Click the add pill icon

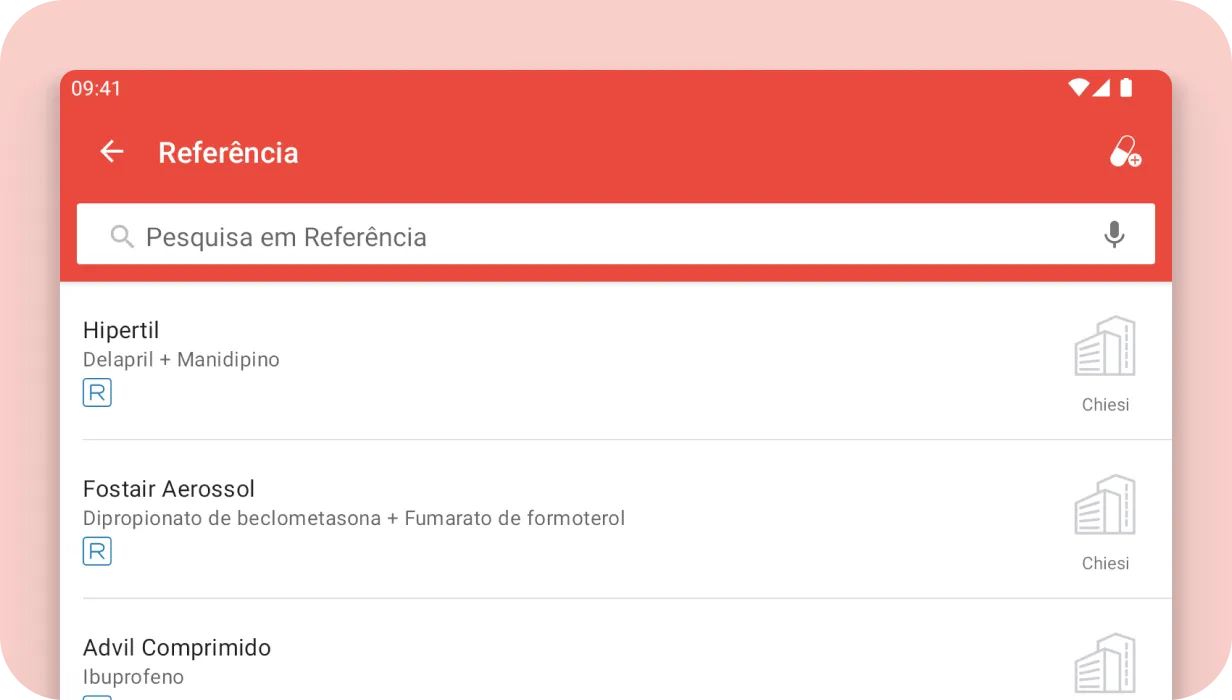[1125, 152]
